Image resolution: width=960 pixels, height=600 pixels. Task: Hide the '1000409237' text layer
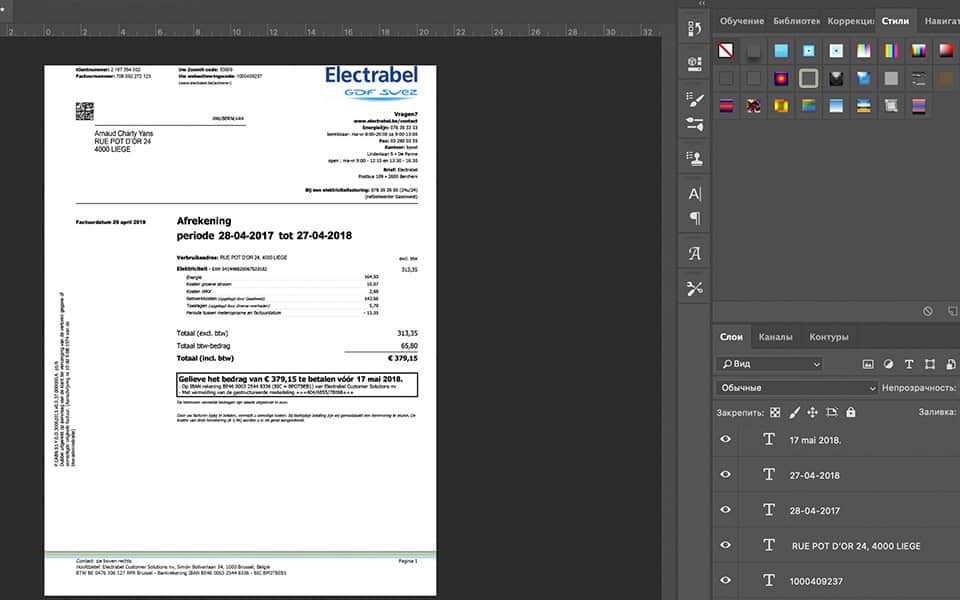[726, 580]
